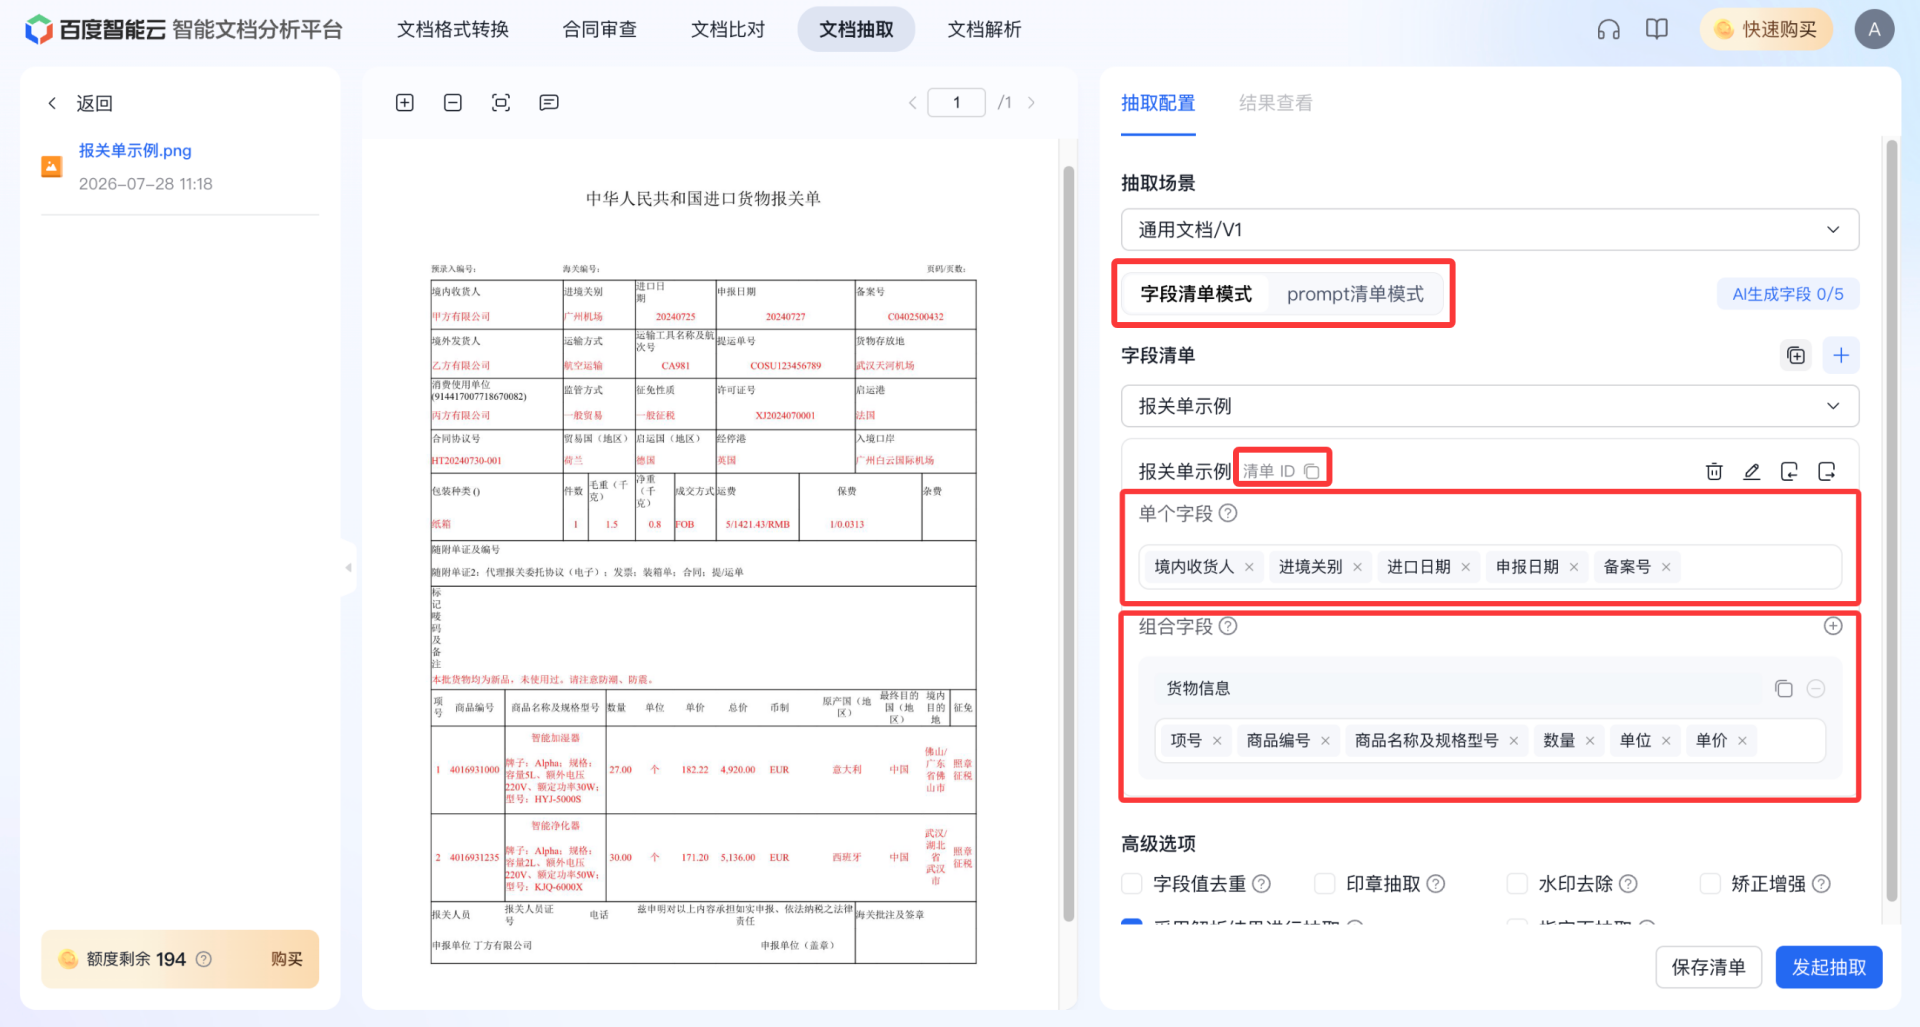Viewport: 1920px width, 1027px height.
Task: Copy field list icon next to 字段清单
Action: (x=1796, y=355)
